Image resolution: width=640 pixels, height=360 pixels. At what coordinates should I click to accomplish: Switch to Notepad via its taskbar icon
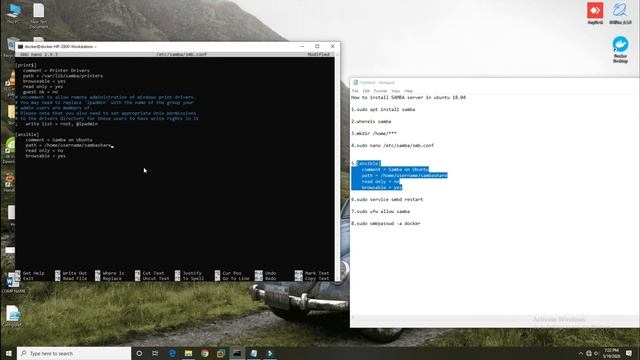pos(253,353)
